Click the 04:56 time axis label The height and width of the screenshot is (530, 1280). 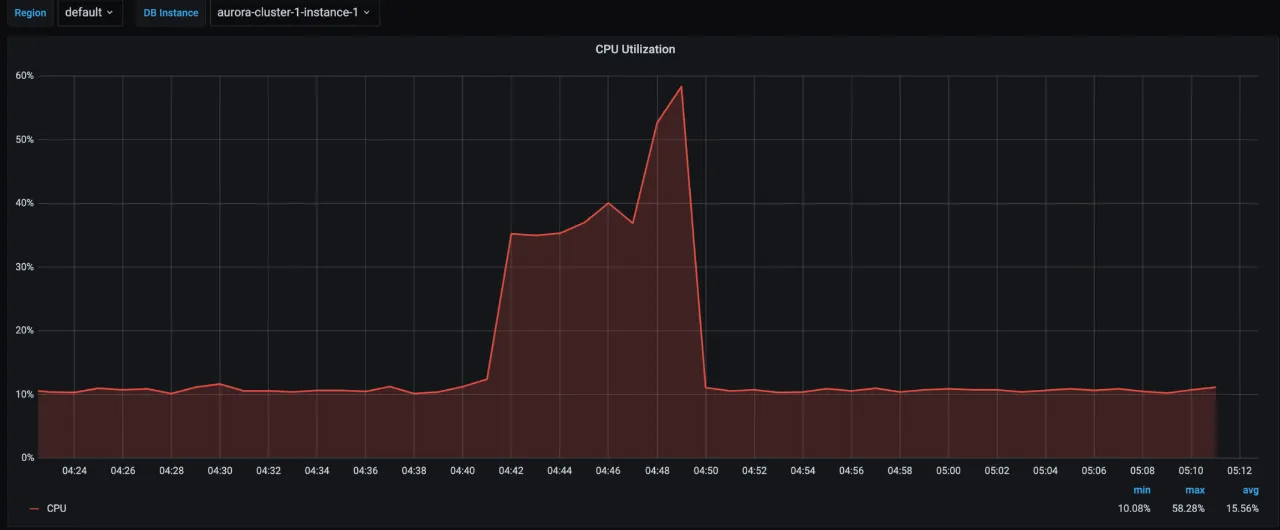(x=851, y=471)
